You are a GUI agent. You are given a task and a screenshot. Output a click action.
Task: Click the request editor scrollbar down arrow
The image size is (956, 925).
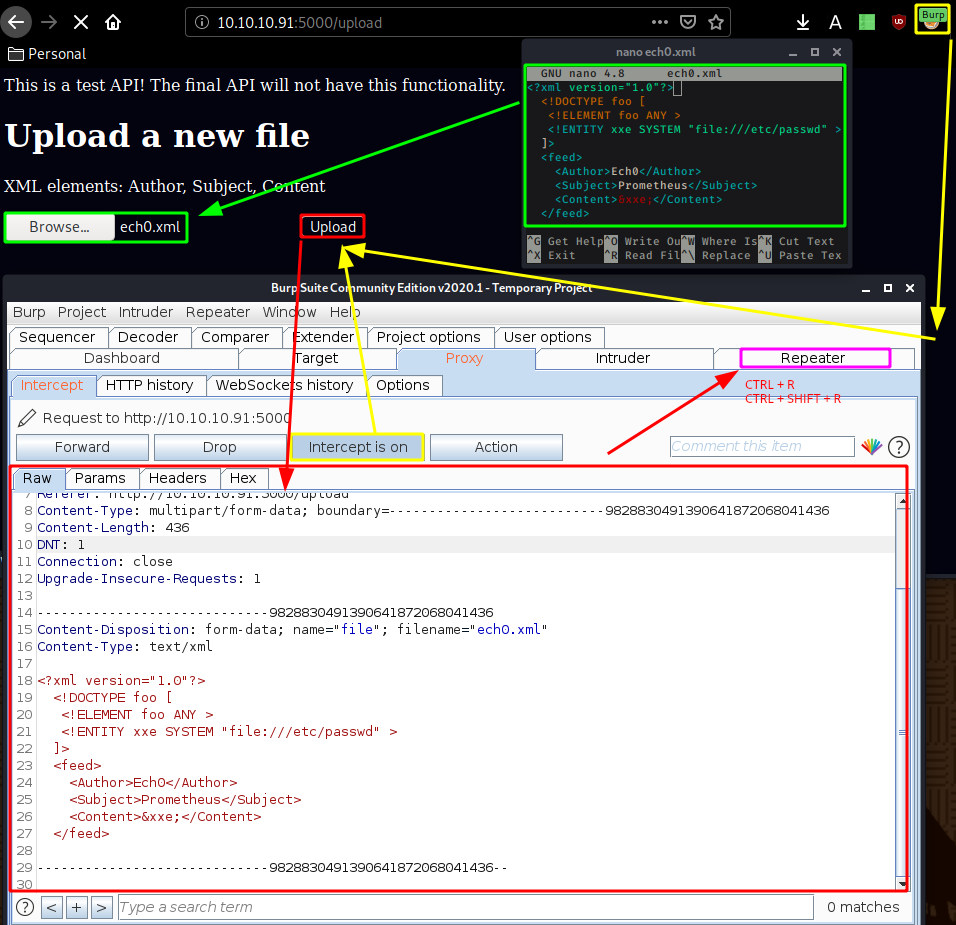[902, 883]
